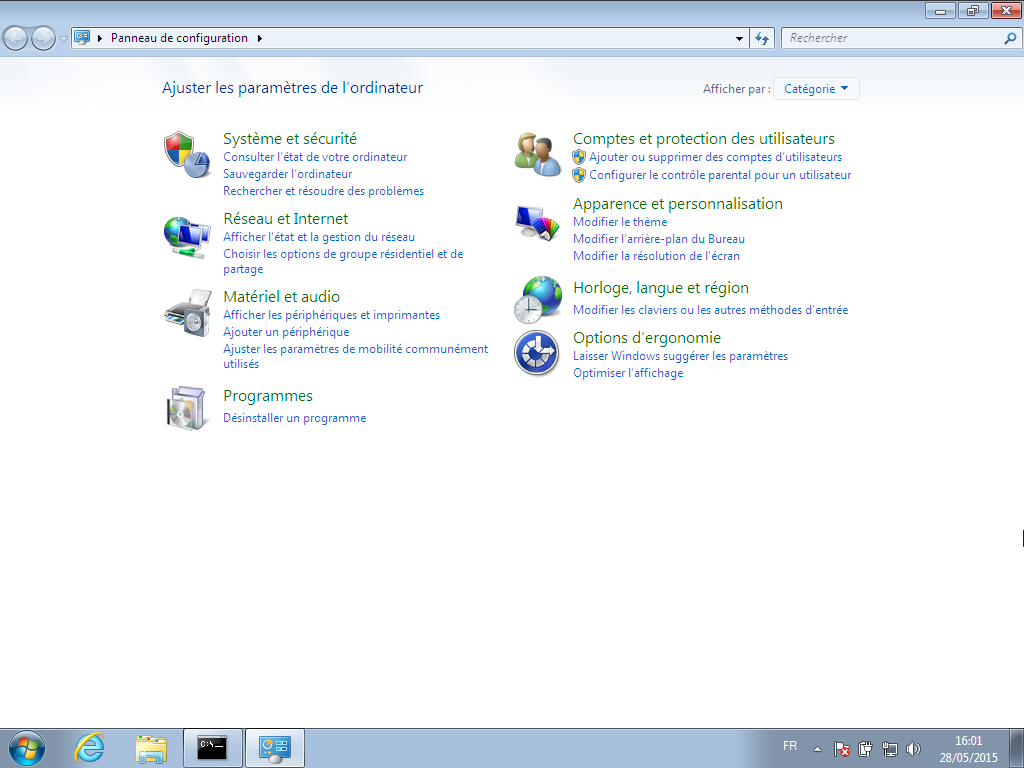Open the Catégorie view dropdown
1024x768 pixels.
click(816, 89)
